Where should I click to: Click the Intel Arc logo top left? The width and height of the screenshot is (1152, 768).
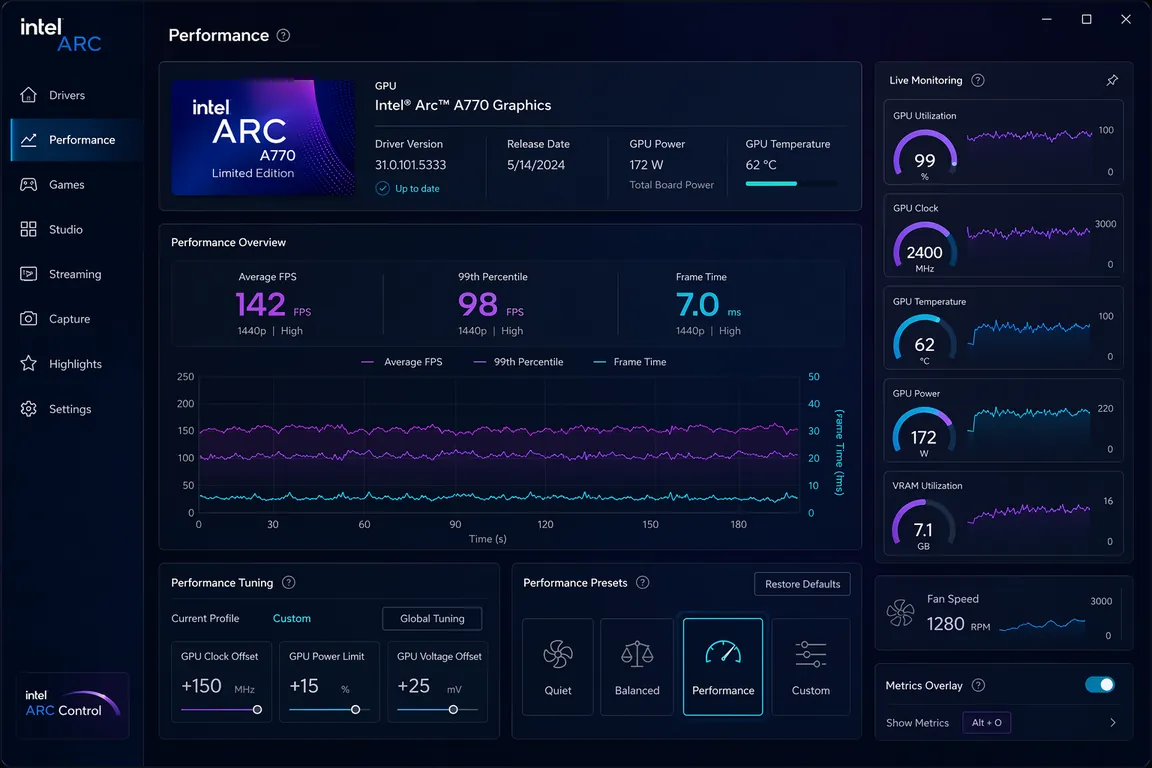(x=60, y=35)
